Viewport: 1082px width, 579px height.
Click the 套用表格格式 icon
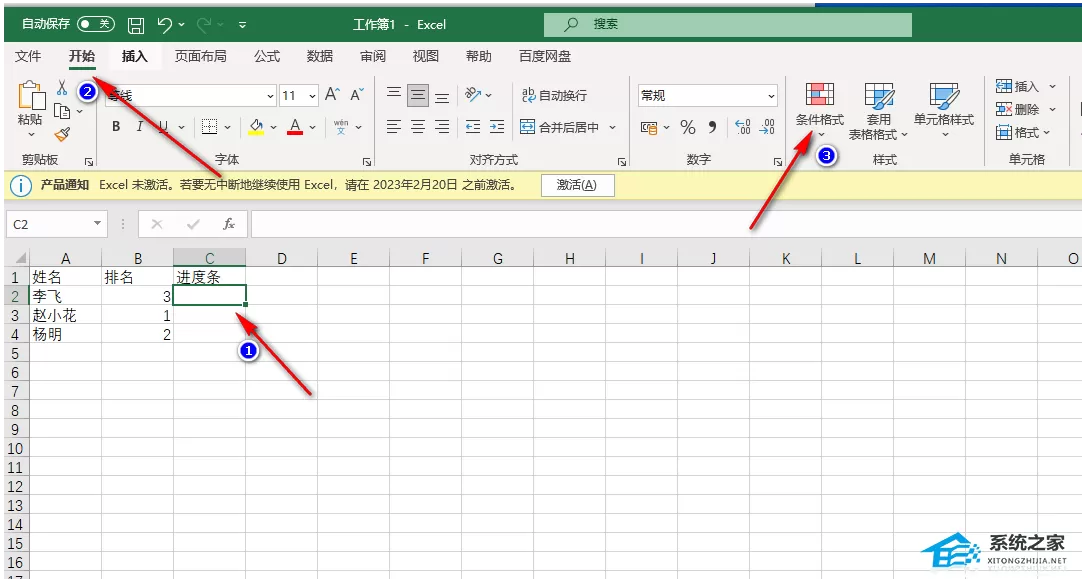pos(878,95)
